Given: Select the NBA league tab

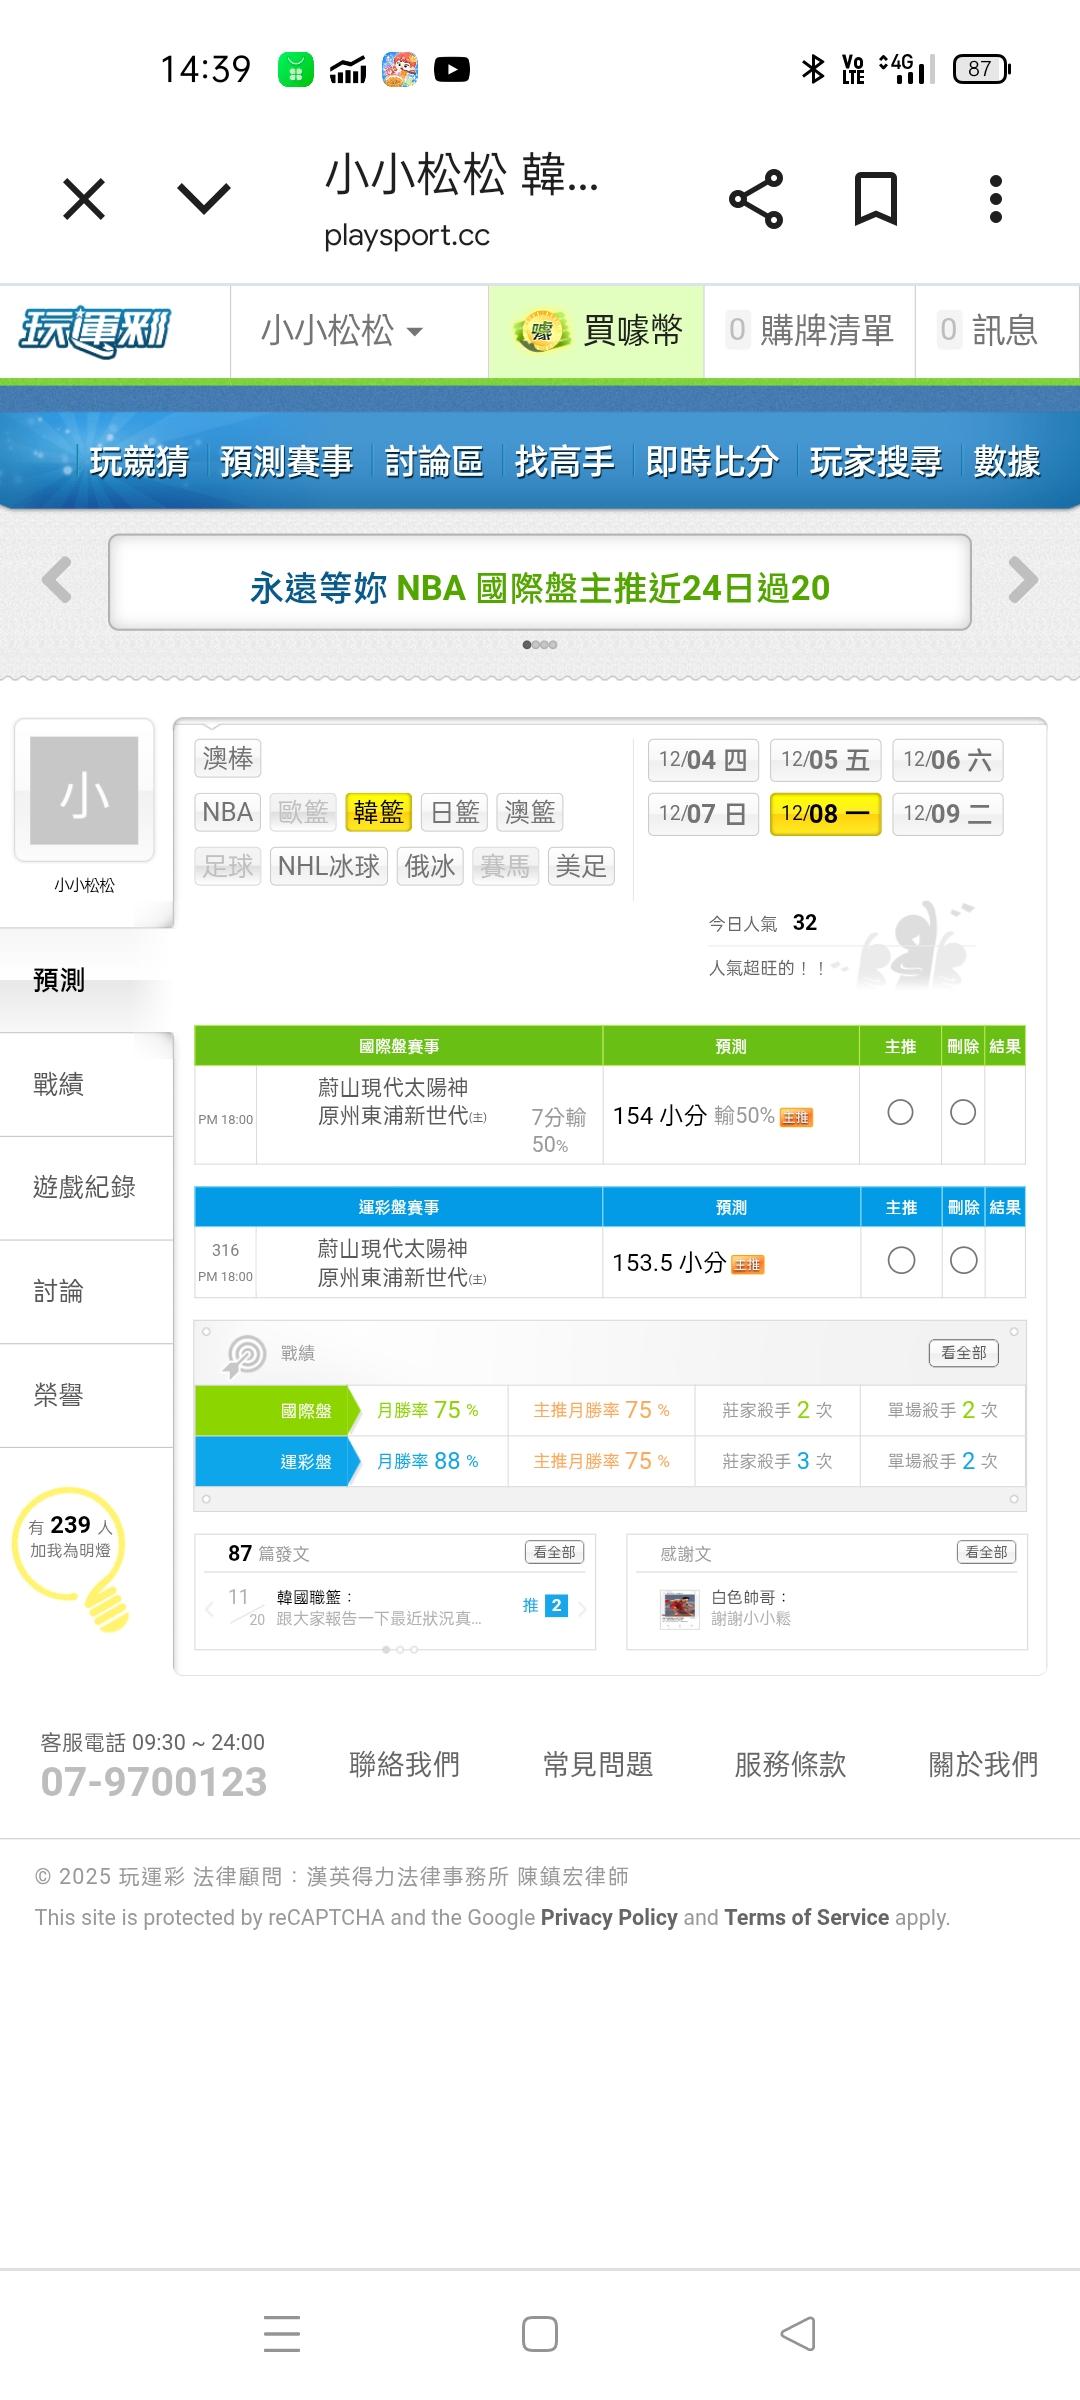Looking at the screenshot, I should [227, 812].
